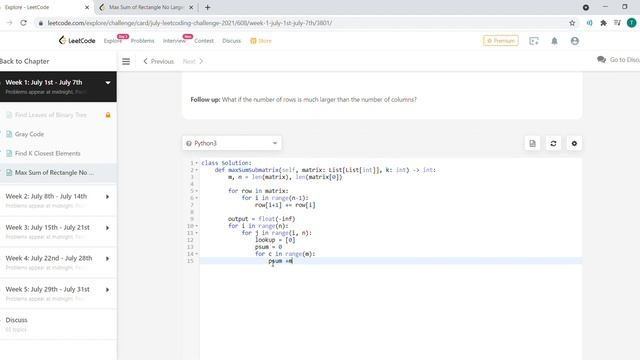Click the 'lookup = [0]' code line
The width and height of the screenshot is (640, 360).
click(x=275, y=240)
